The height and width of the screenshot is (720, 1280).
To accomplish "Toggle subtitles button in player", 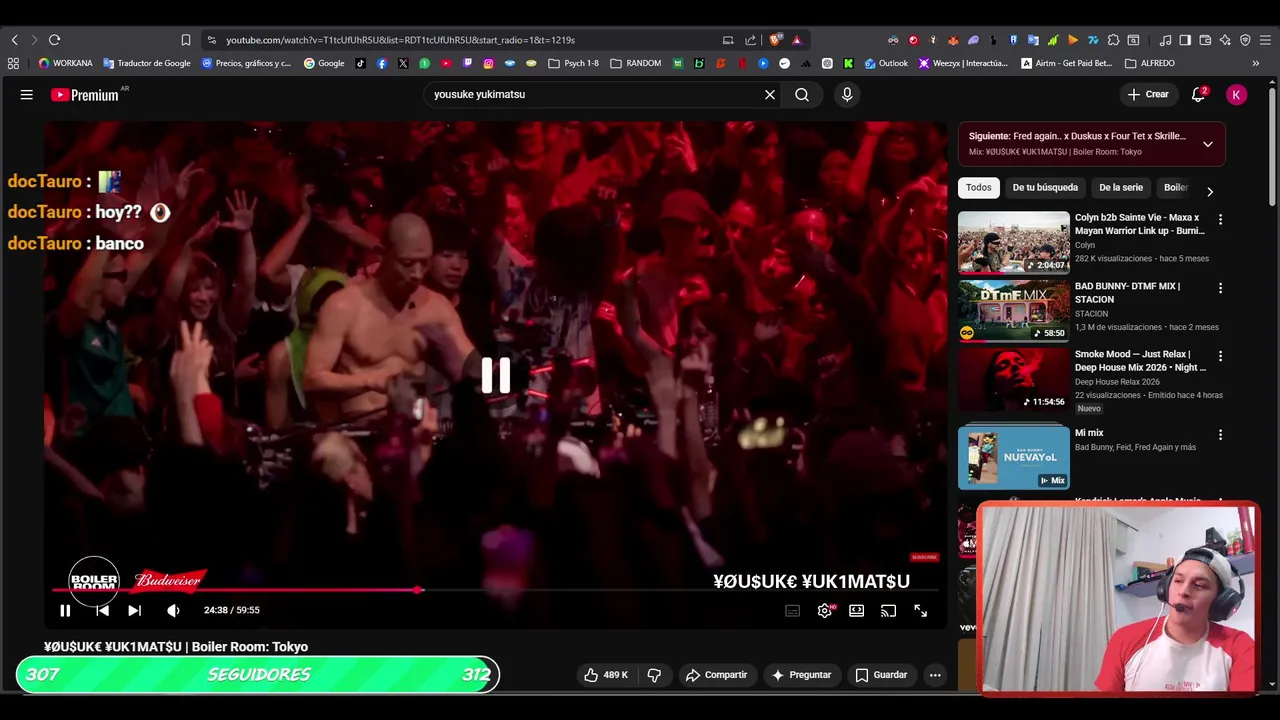I will point(793,611).
